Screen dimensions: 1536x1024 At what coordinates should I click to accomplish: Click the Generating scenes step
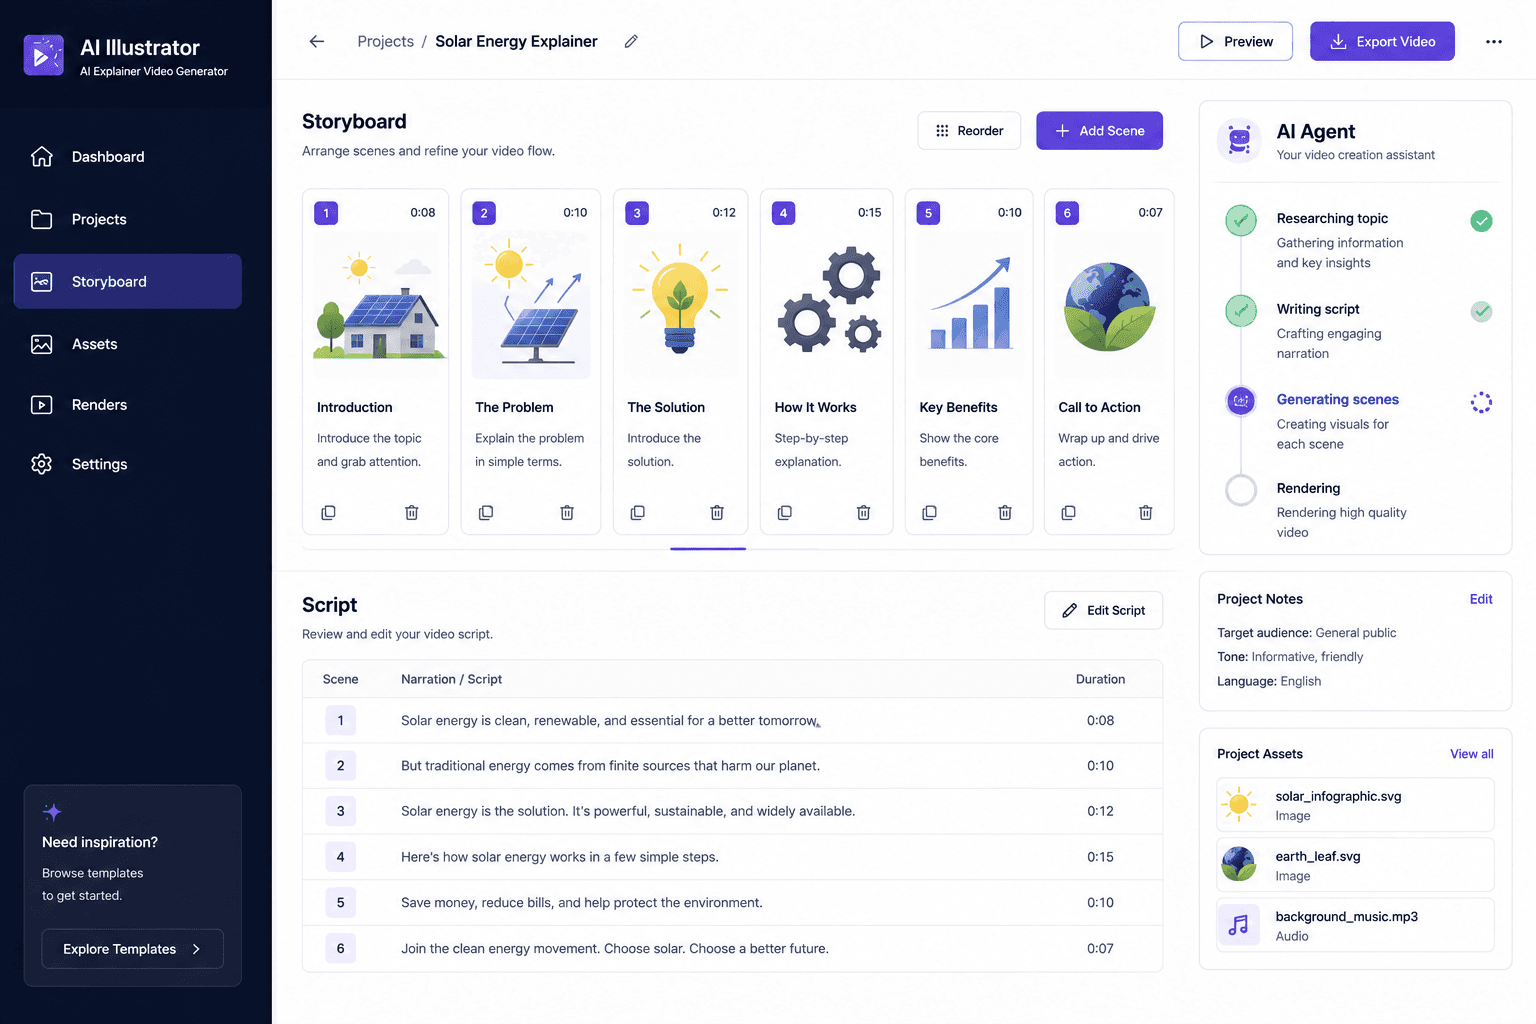tap(1359, 421)
